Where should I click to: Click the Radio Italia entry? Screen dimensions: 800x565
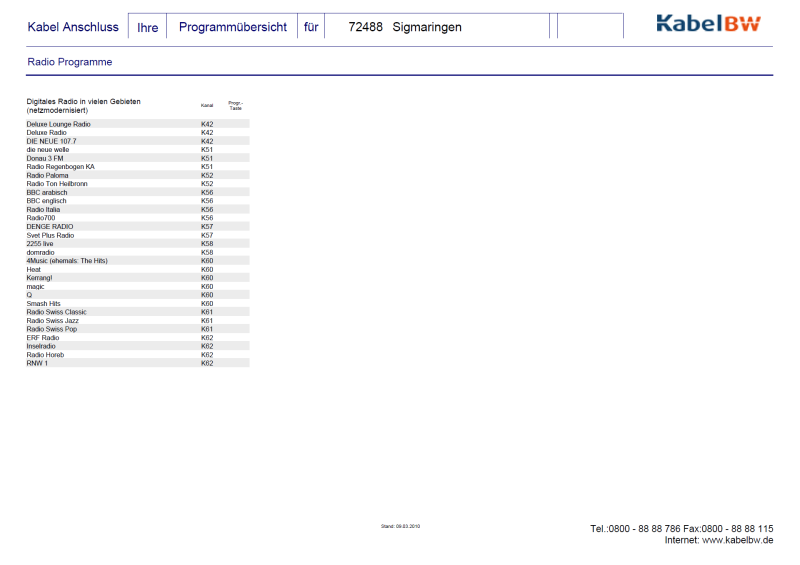click(44, 209)
